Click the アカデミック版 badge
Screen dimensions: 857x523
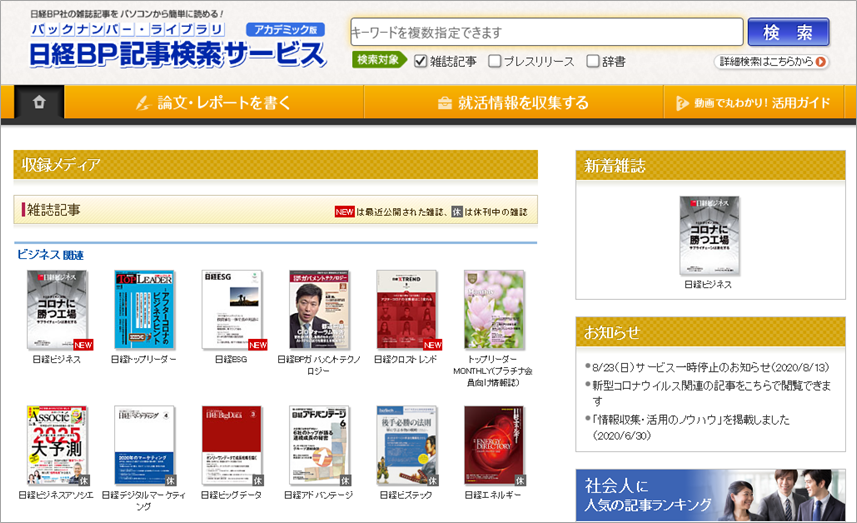coord(285,30)
